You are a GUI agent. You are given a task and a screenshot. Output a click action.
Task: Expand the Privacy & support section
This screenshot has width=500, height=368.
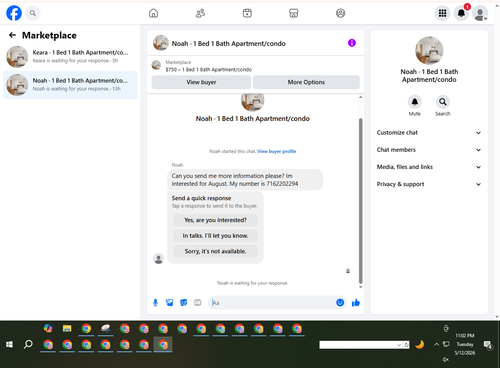[x=429, y=184]
